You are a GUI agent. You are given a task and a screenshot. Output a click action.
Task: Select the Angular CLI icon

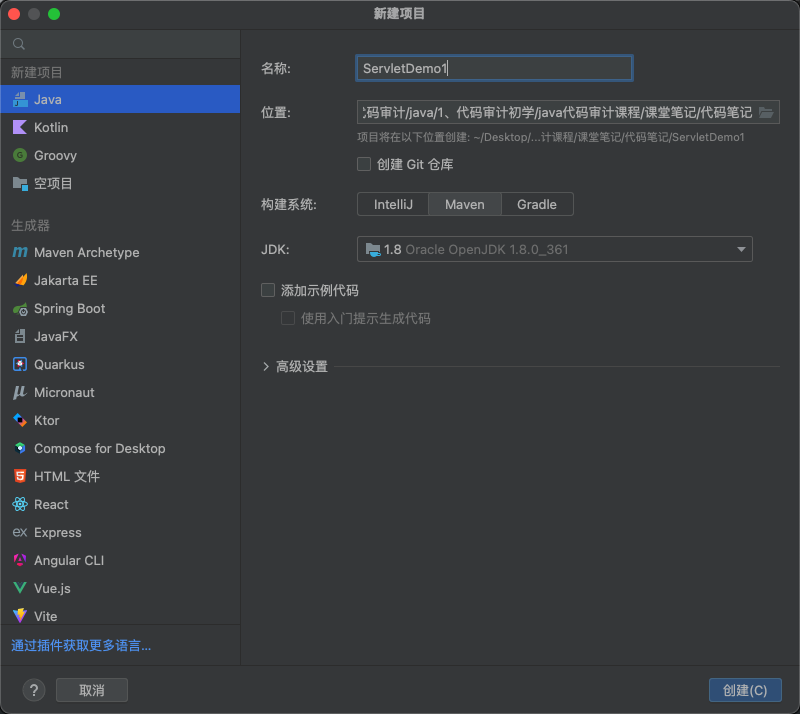[x=19, y=560]
